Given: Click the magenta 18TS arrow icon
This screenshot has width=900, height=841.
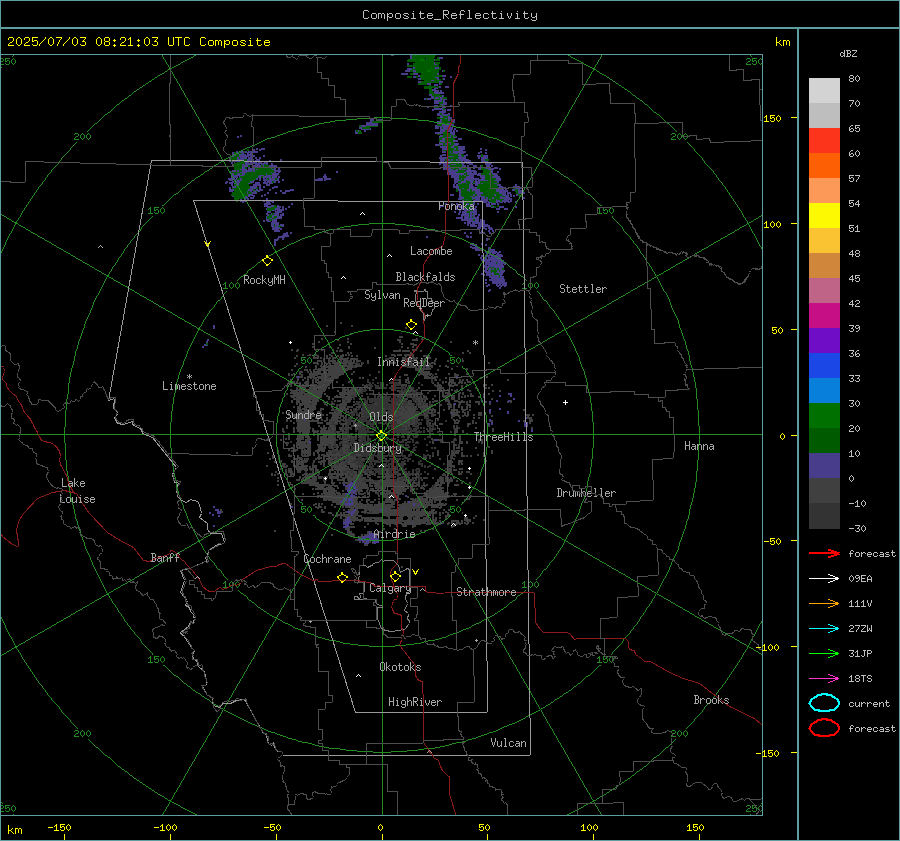Looking at the screenshot, I should tap(824, 679).
